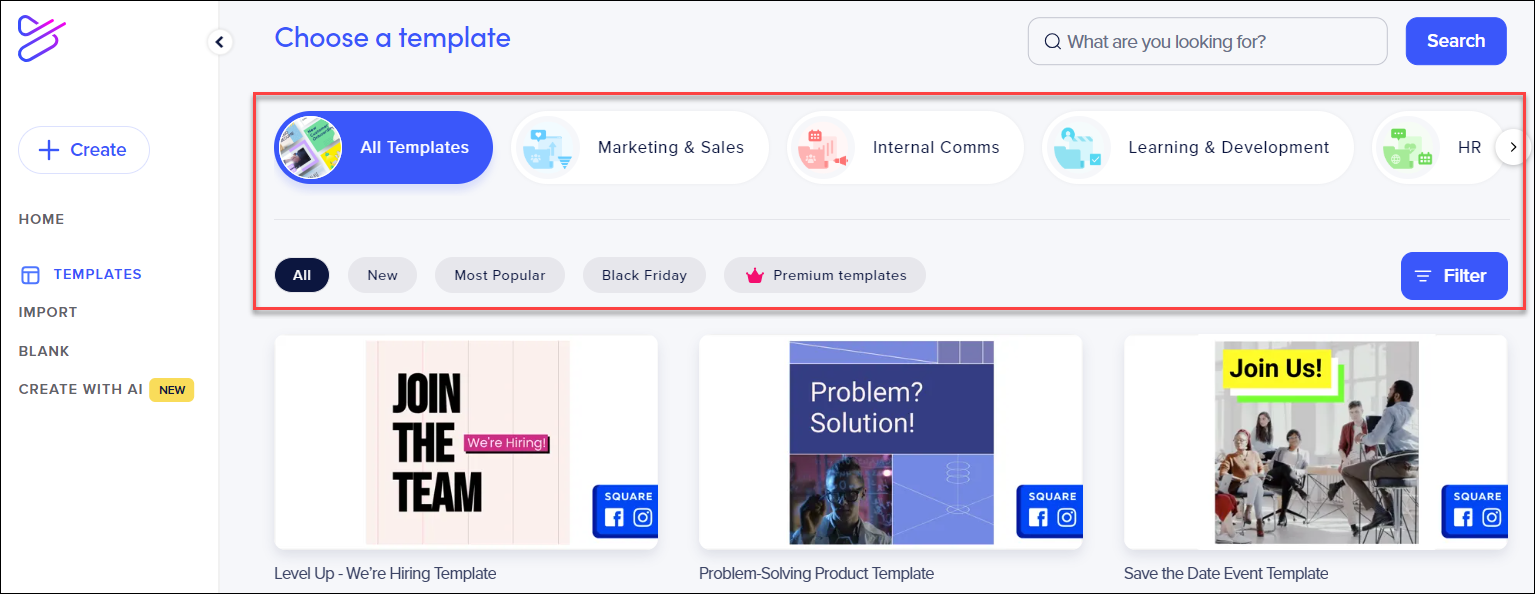Select the Marketing & Sales category icon
Viewport: 1535px width, 594px height.
click(549, 147)
